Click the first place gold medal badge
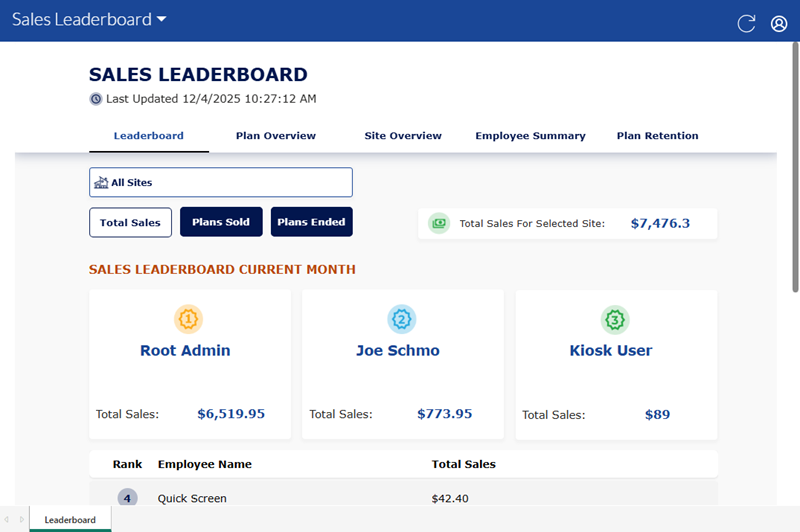This screenshot has height=532, width=800. click(189, 319)
